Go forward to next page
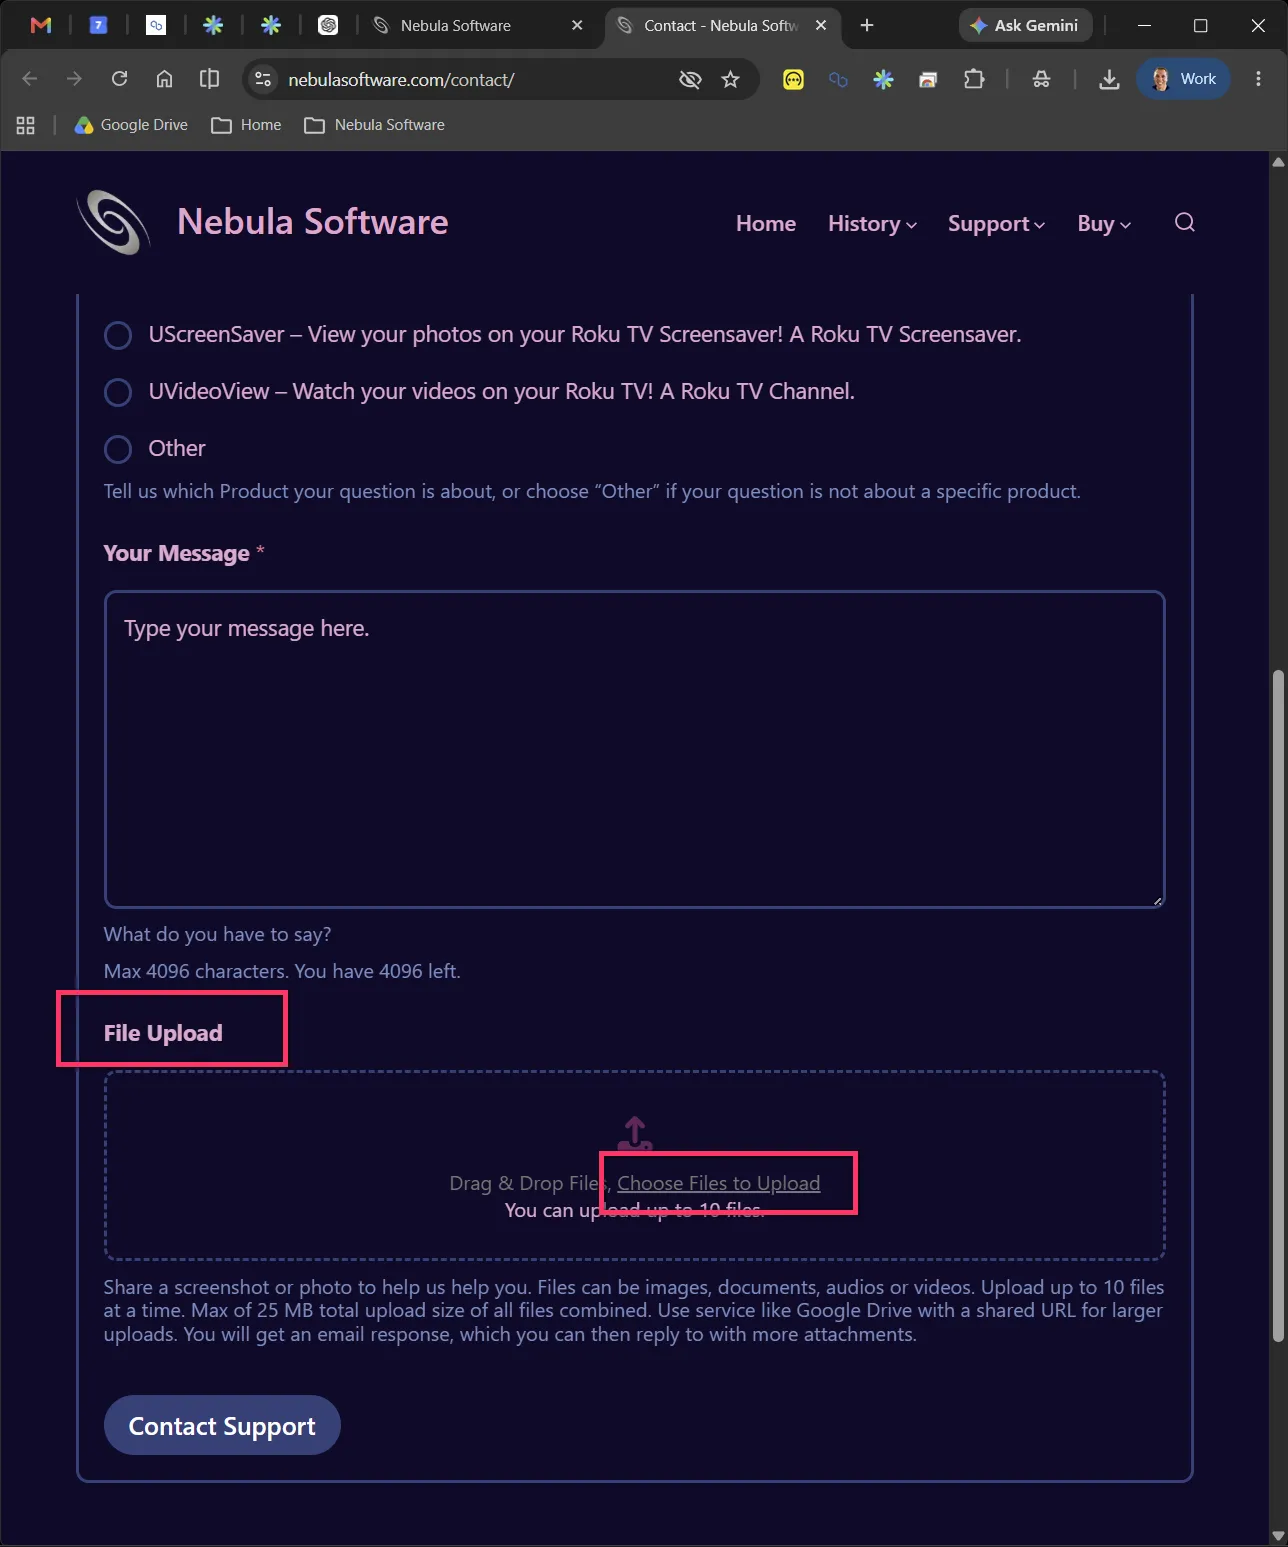 point(74,79)
